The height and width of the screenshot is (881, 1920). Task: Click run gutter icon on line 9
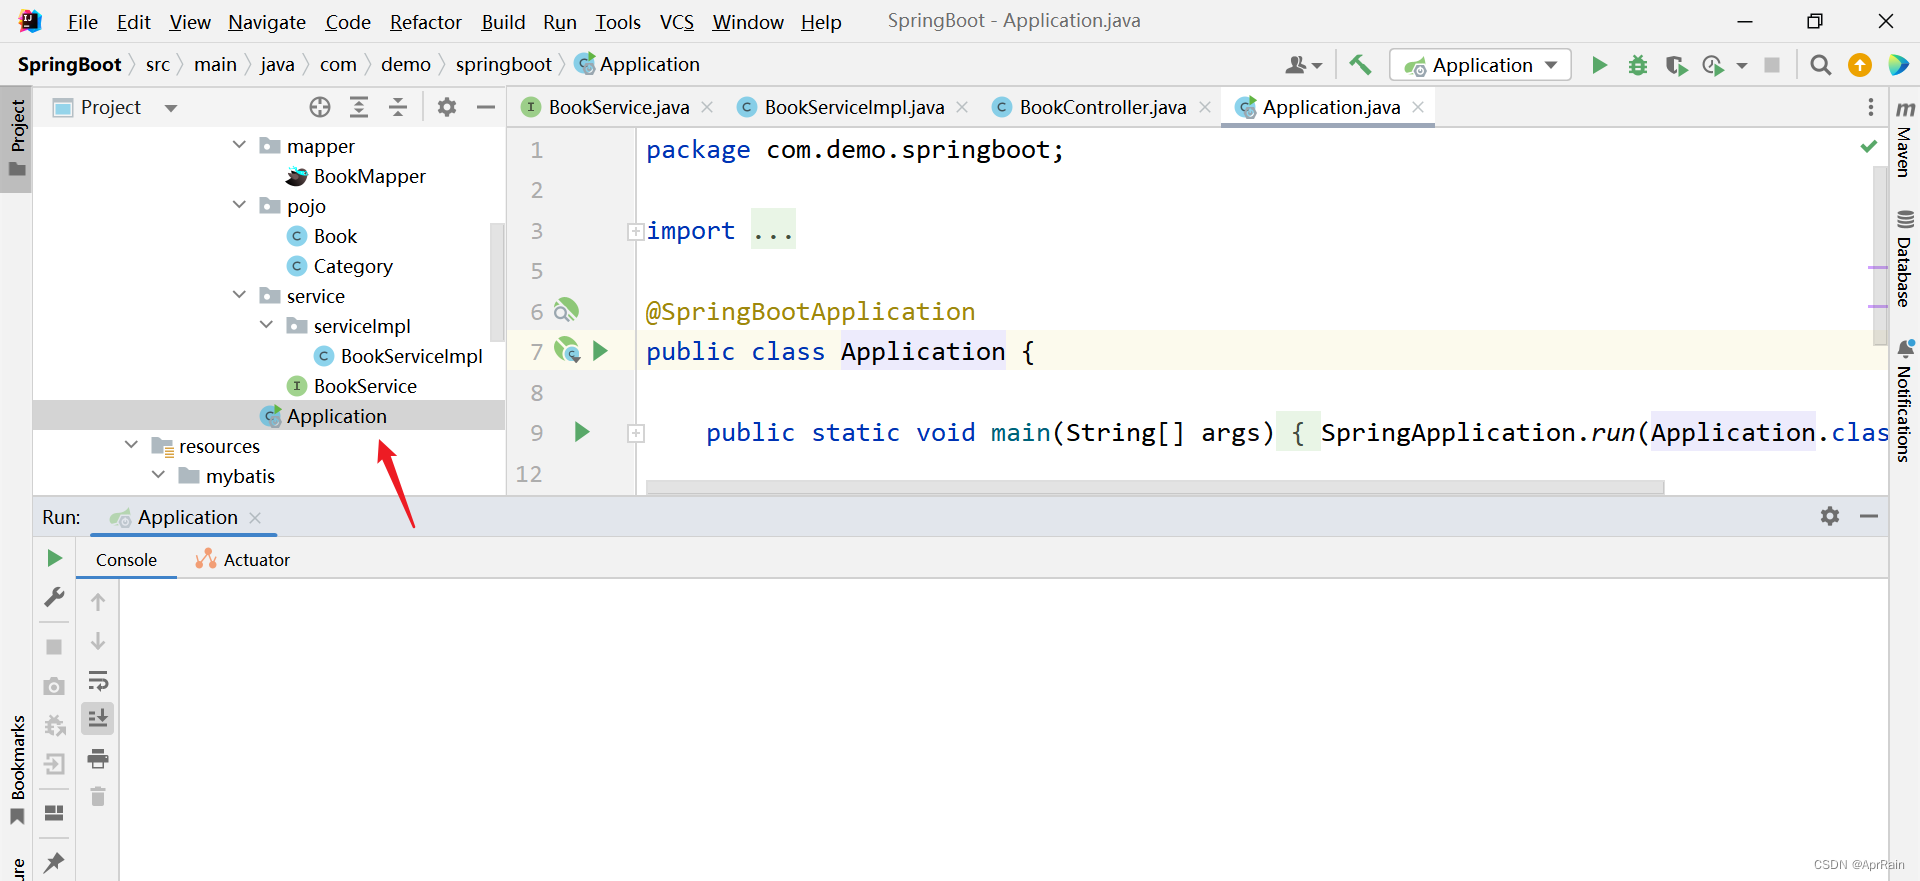[582, 432]
